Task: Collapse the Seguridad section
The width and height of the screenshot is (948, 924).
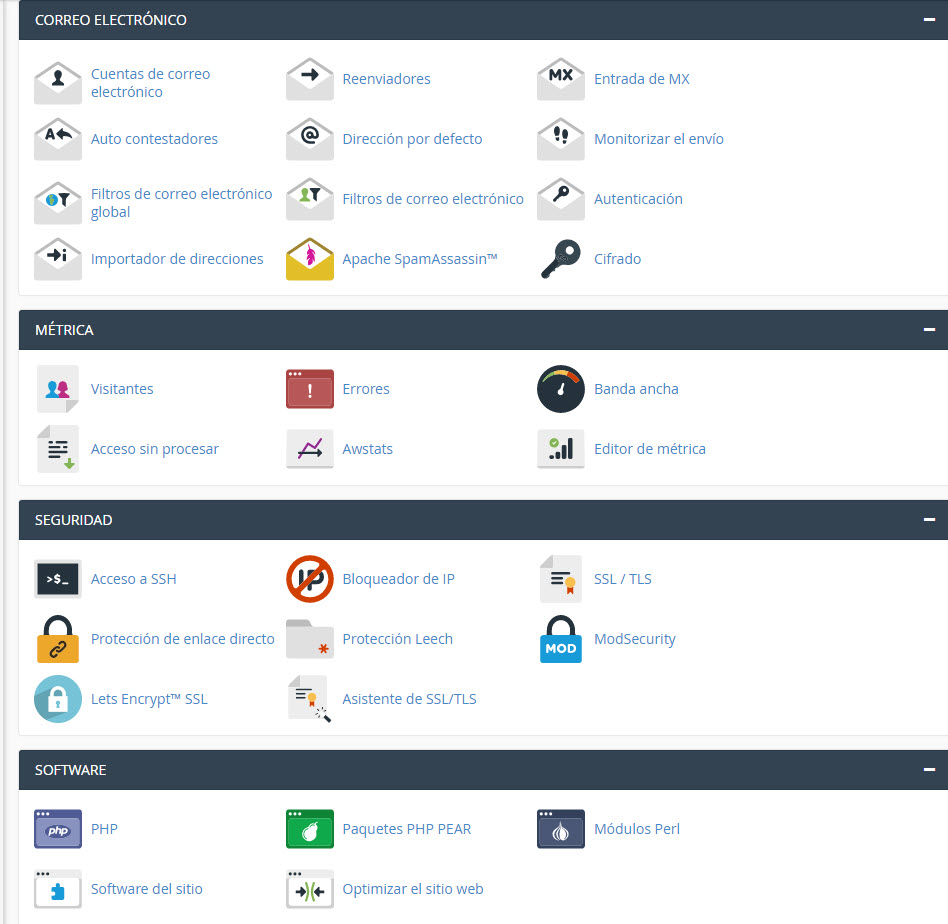Action: click(x=929, y=520)
